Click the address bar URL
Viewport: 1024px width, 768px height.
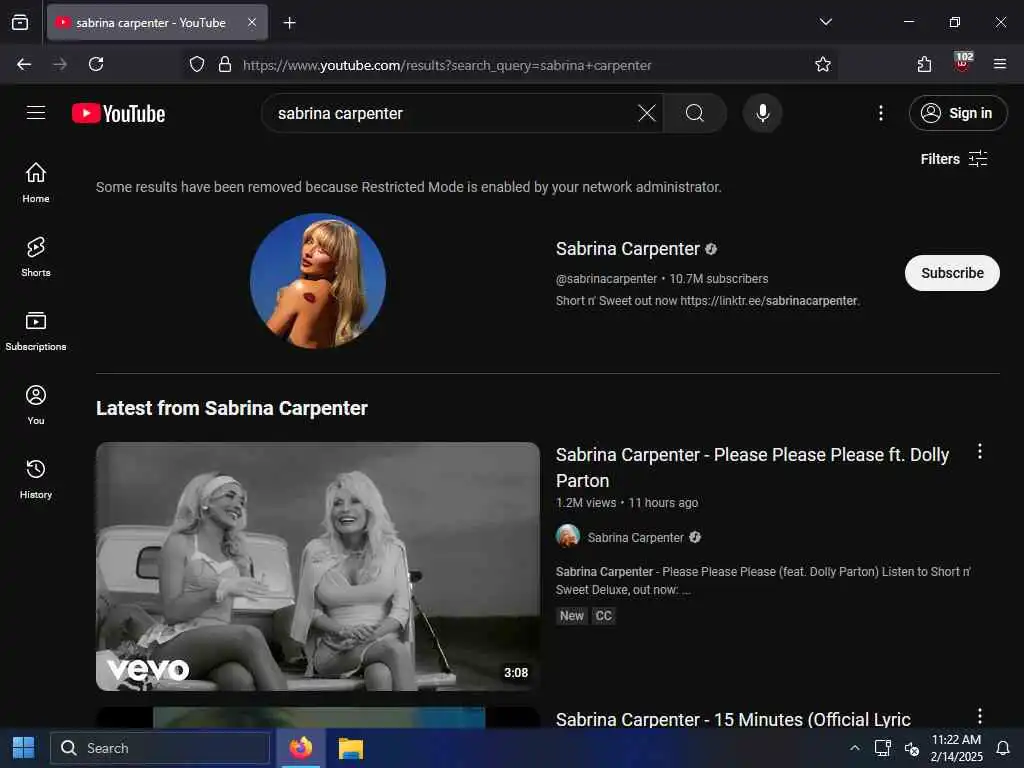pyautogui.click(x=447, y=65)
